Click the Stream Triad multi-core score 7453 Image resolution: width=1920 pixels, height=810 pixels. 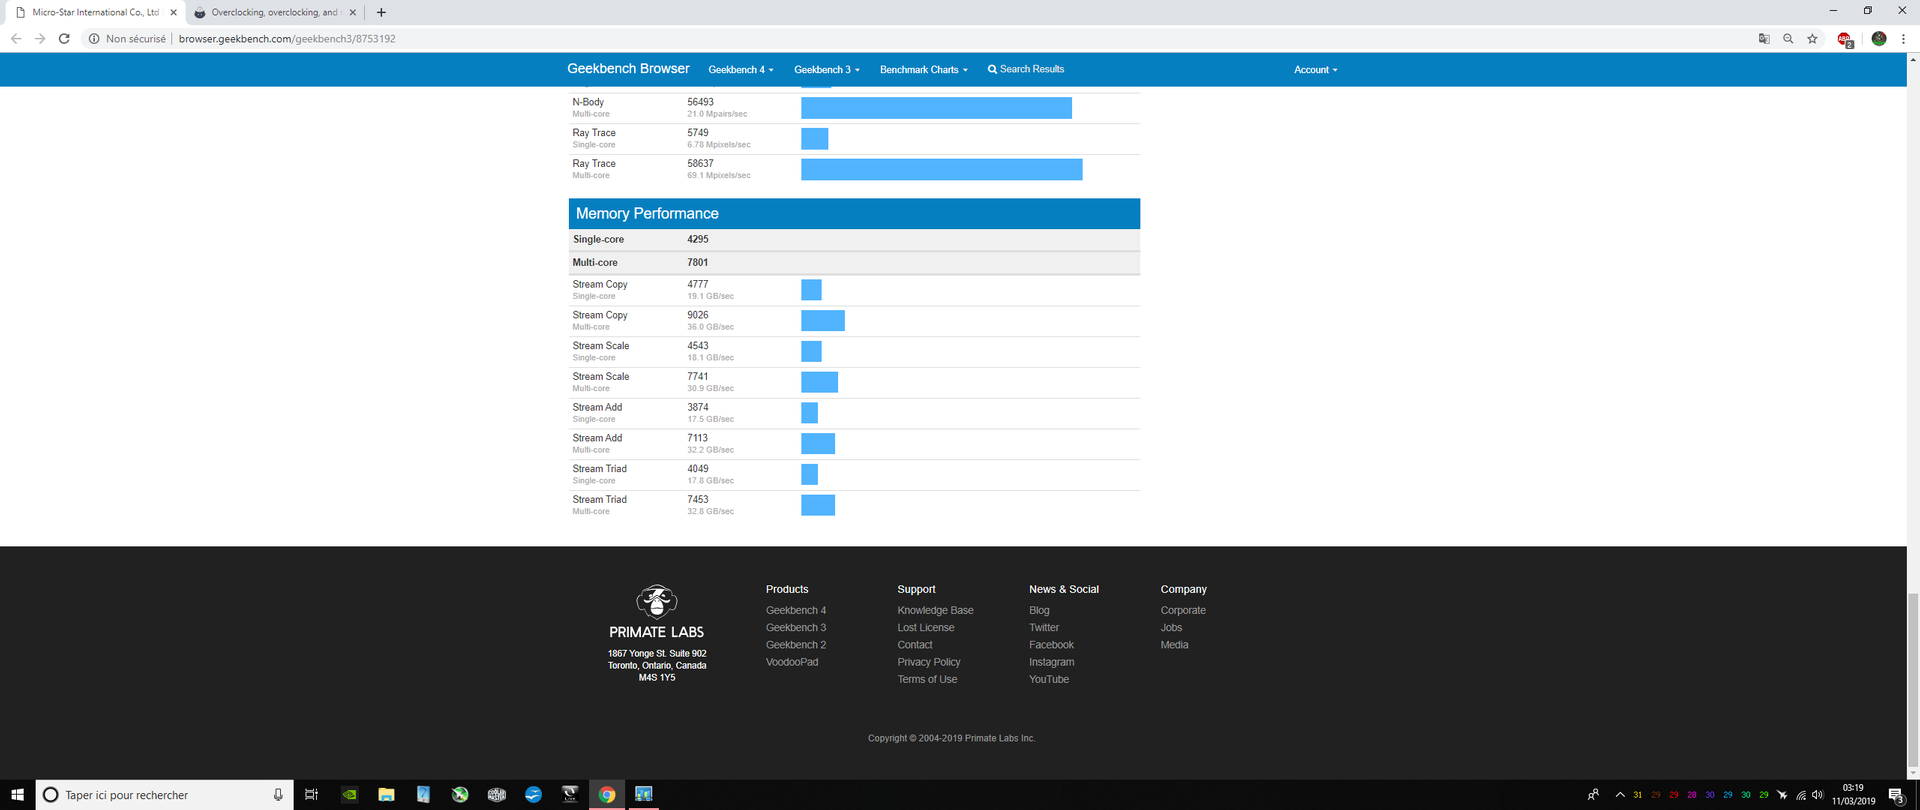tap(698, 499)
